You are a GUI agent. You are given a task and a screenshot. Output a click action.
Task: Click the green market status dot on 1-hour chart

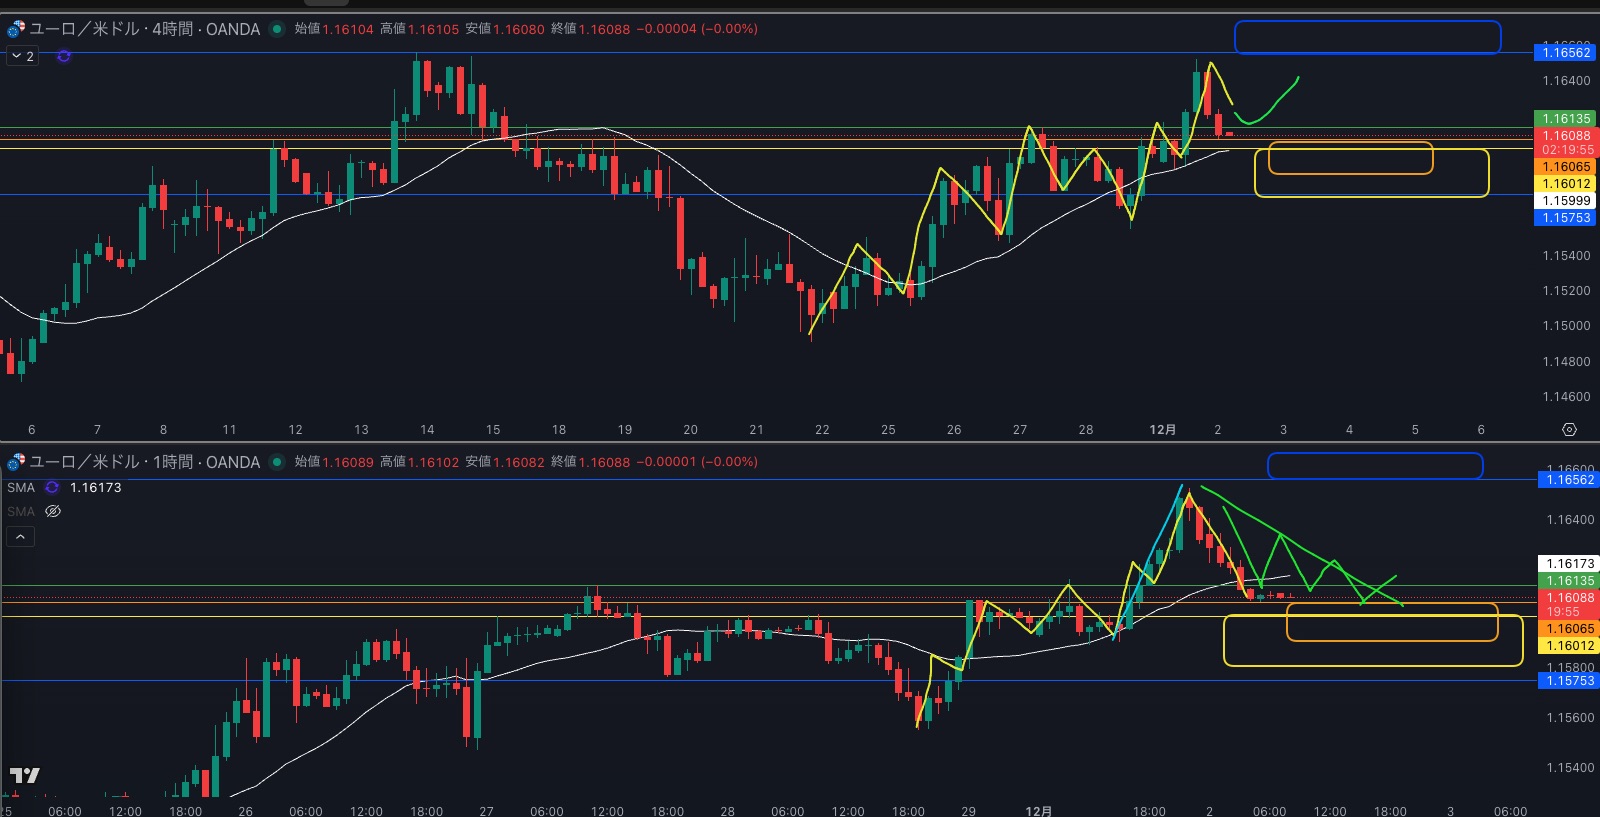(277, 462)
